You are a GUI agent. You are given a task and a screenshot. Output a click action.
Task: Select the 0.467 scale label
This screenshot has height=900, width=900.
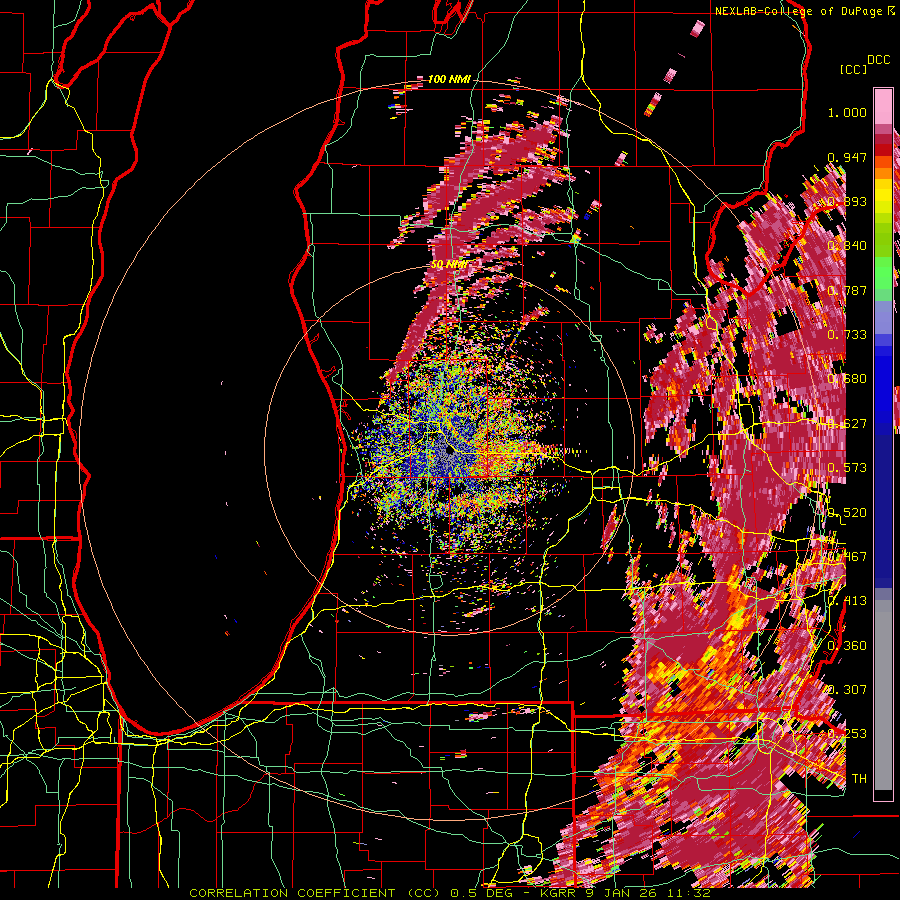click(847, 557)
